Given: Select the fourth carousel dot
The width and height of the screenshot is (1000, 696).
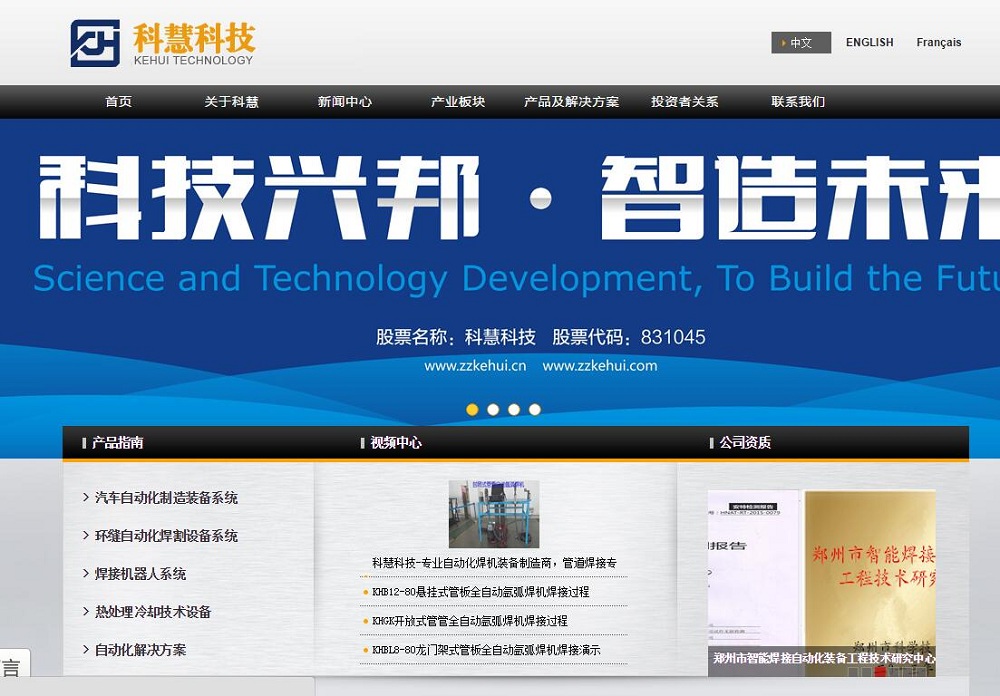Looking at the screenshot, I should pos(535,410).
